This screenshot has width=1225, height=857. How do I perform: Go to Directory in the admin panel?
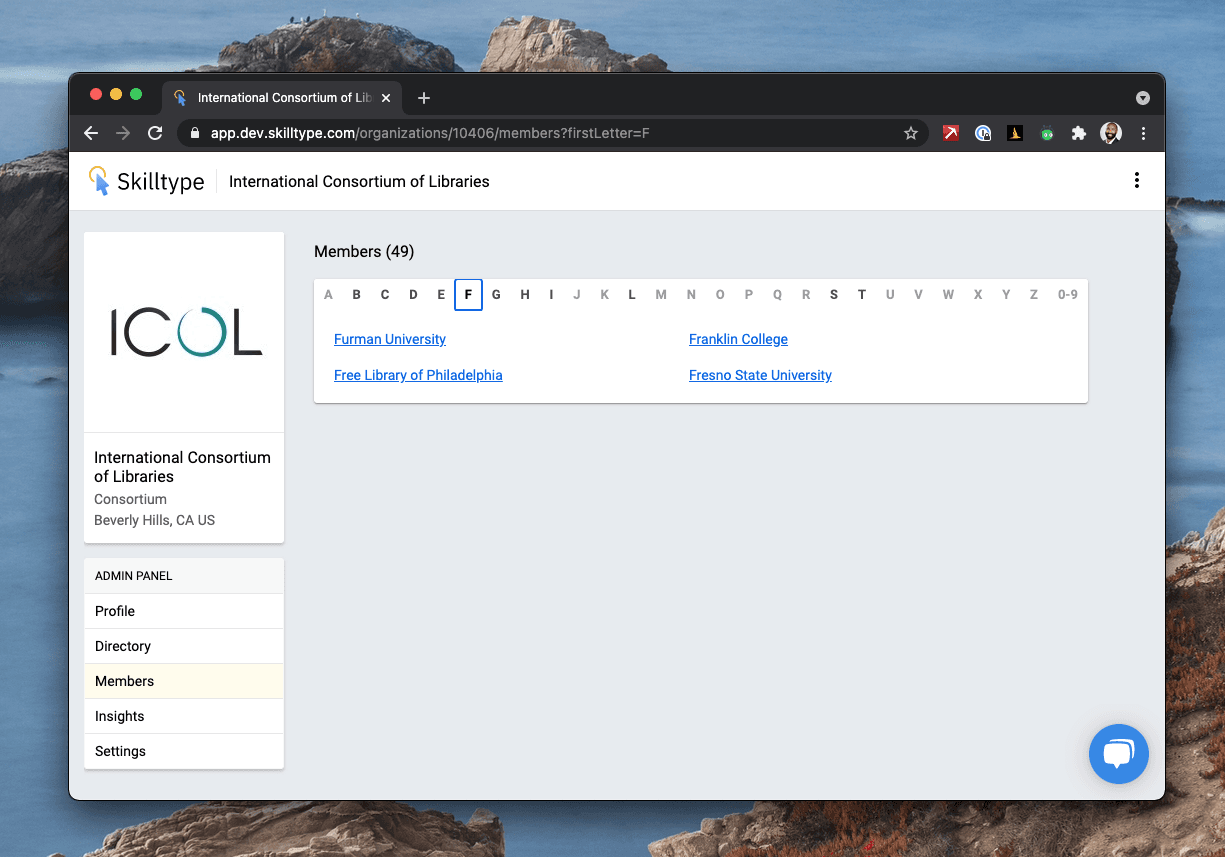coord(123,646)
